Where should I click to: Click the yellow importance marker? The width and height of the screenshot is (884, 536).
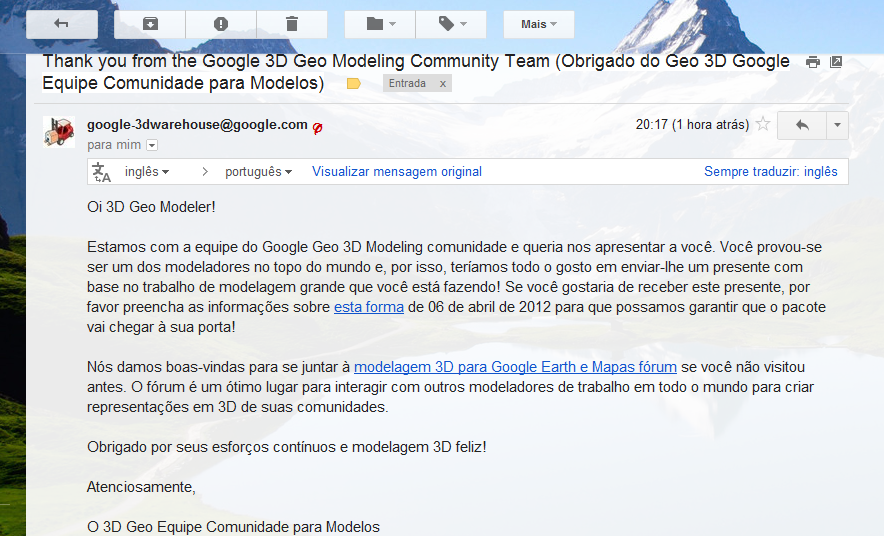pyautogui.click(x=353, y=84)
